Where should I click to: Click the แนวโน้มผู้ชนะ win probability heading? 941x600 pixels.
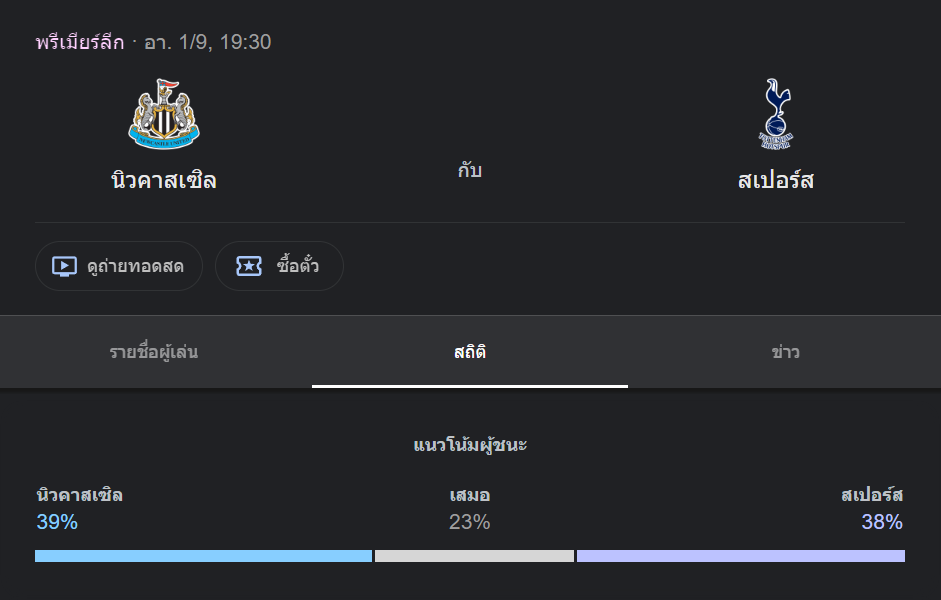click(x=470, y=445)
